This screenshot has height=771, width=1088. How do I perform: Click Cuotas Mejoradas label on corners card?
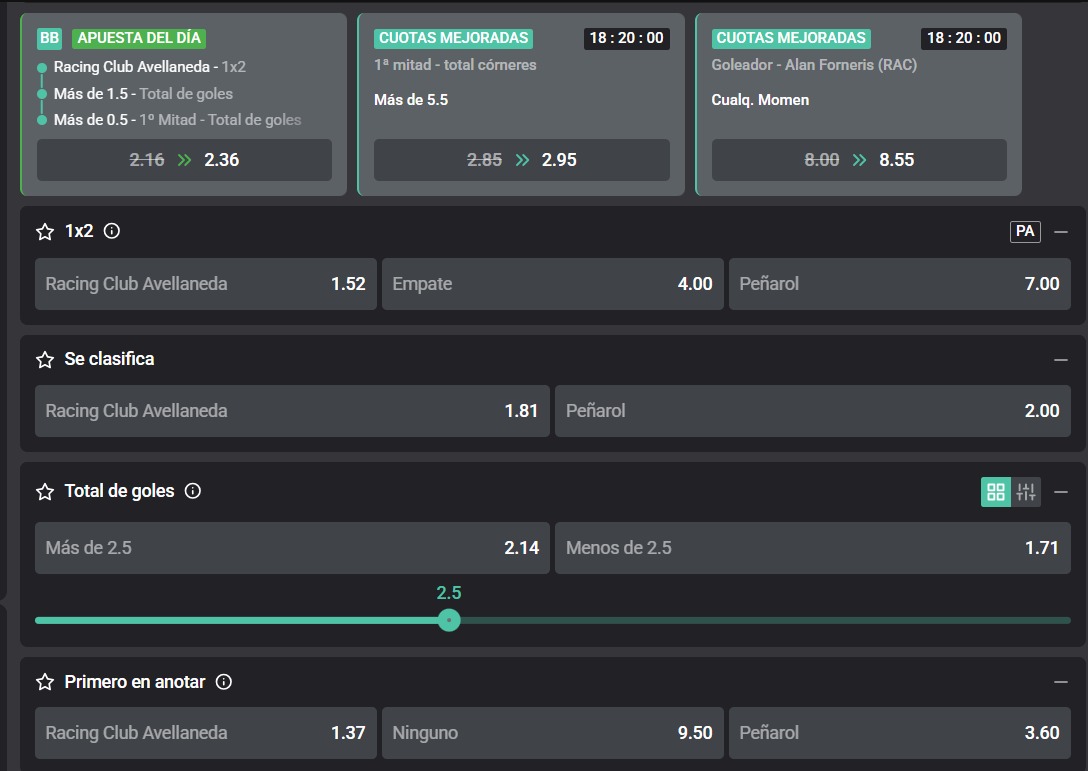point(453,38)
